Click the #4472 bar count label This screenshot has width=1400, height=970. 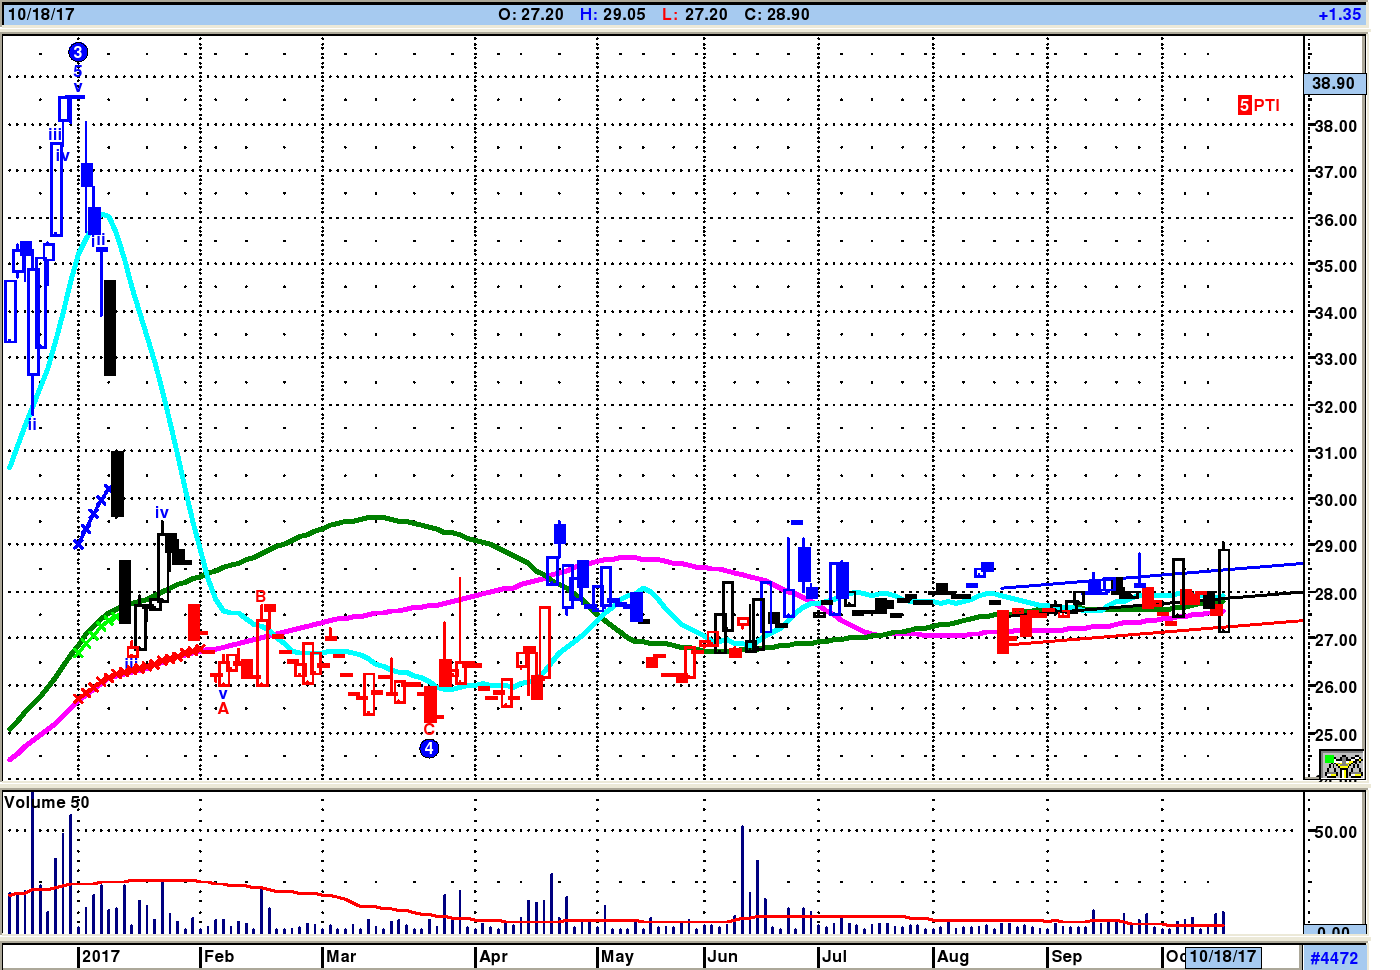(1334, 958)
